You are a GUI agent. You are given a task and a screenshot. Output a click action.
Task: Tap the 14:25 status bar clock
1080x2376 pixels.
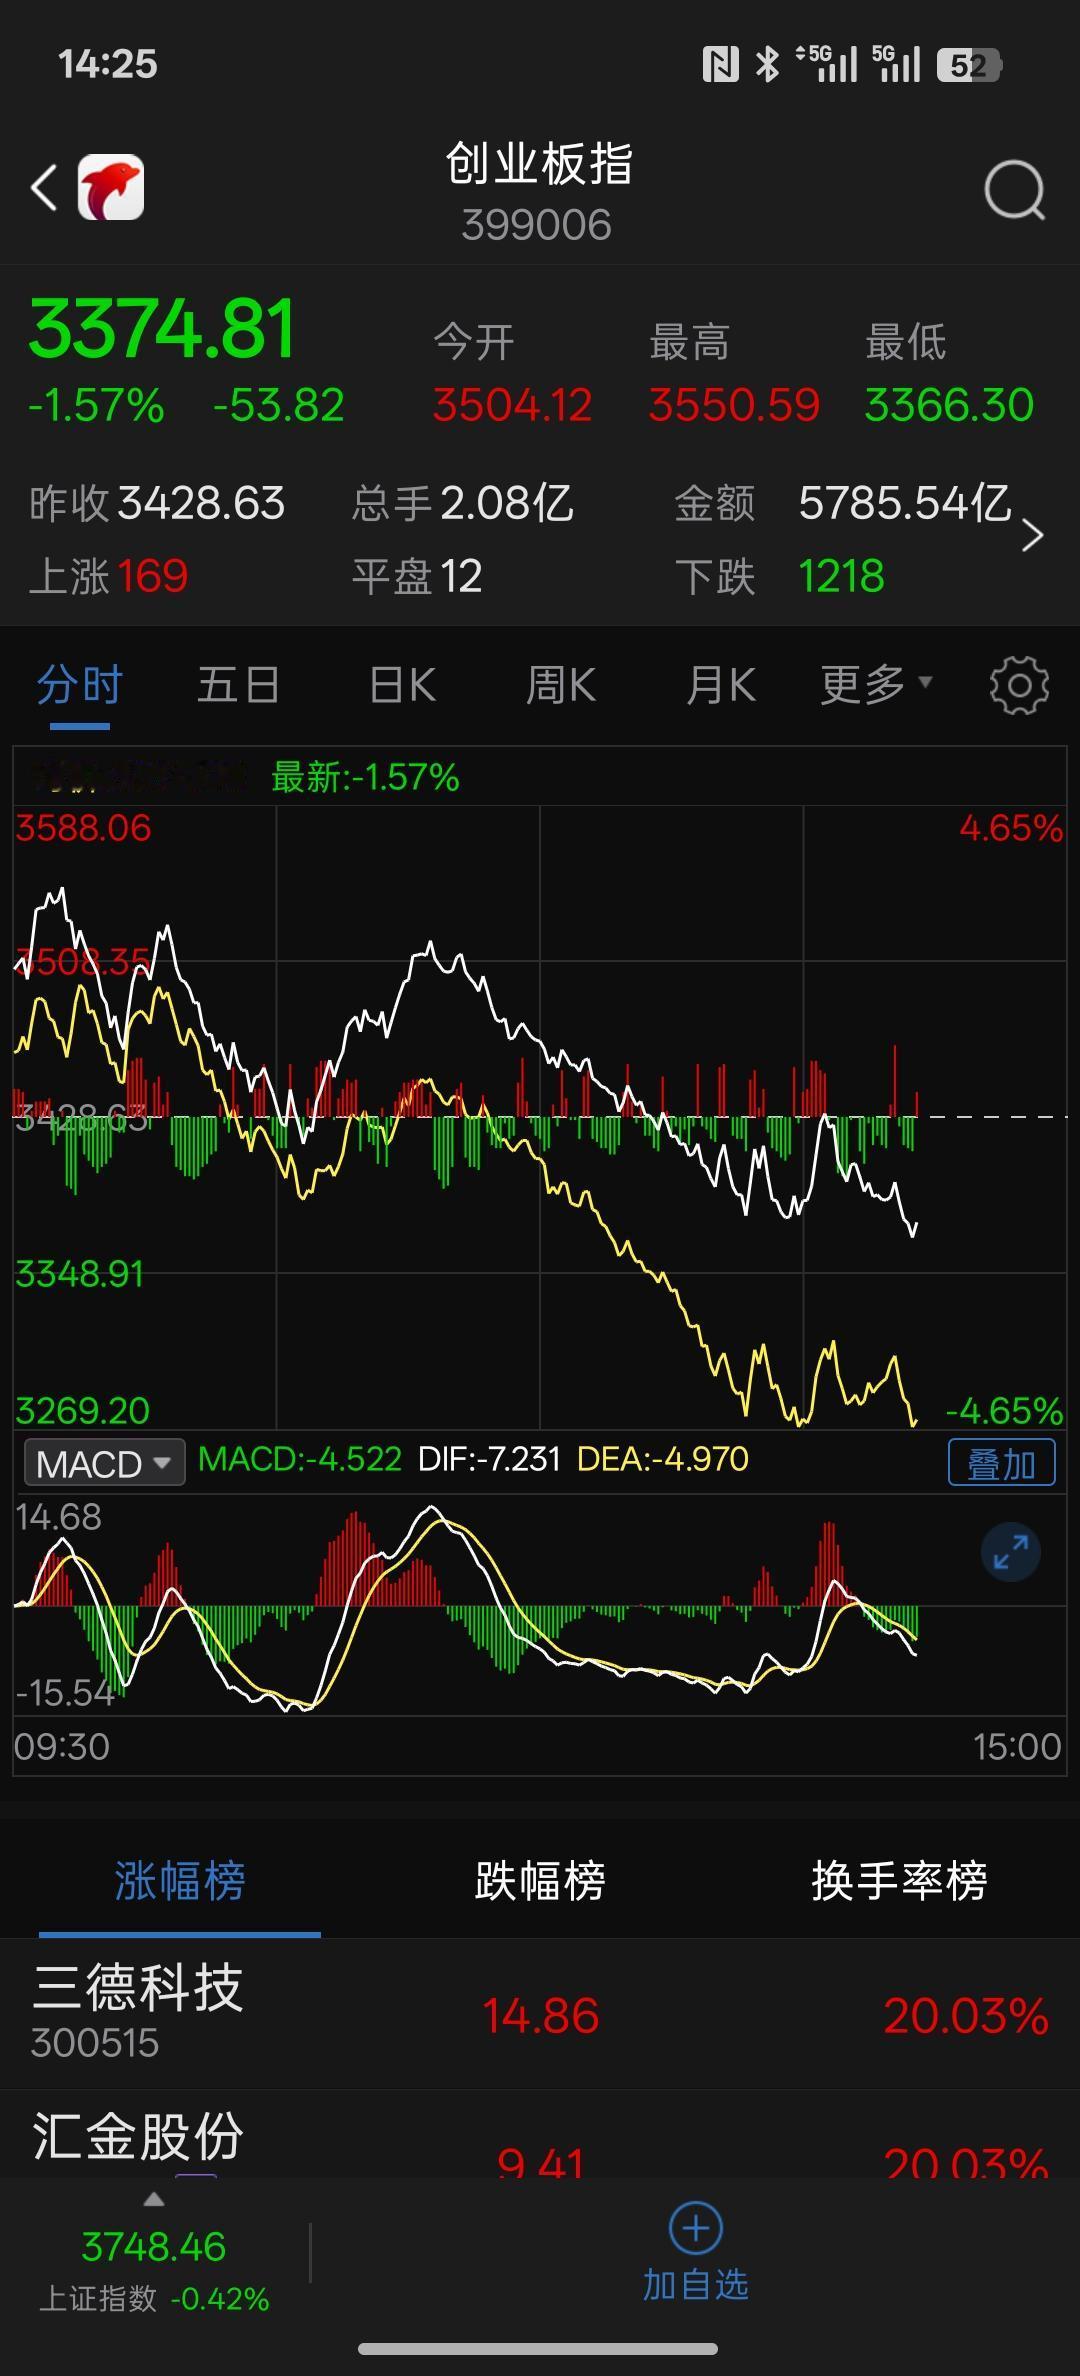(x=108, y=65)
